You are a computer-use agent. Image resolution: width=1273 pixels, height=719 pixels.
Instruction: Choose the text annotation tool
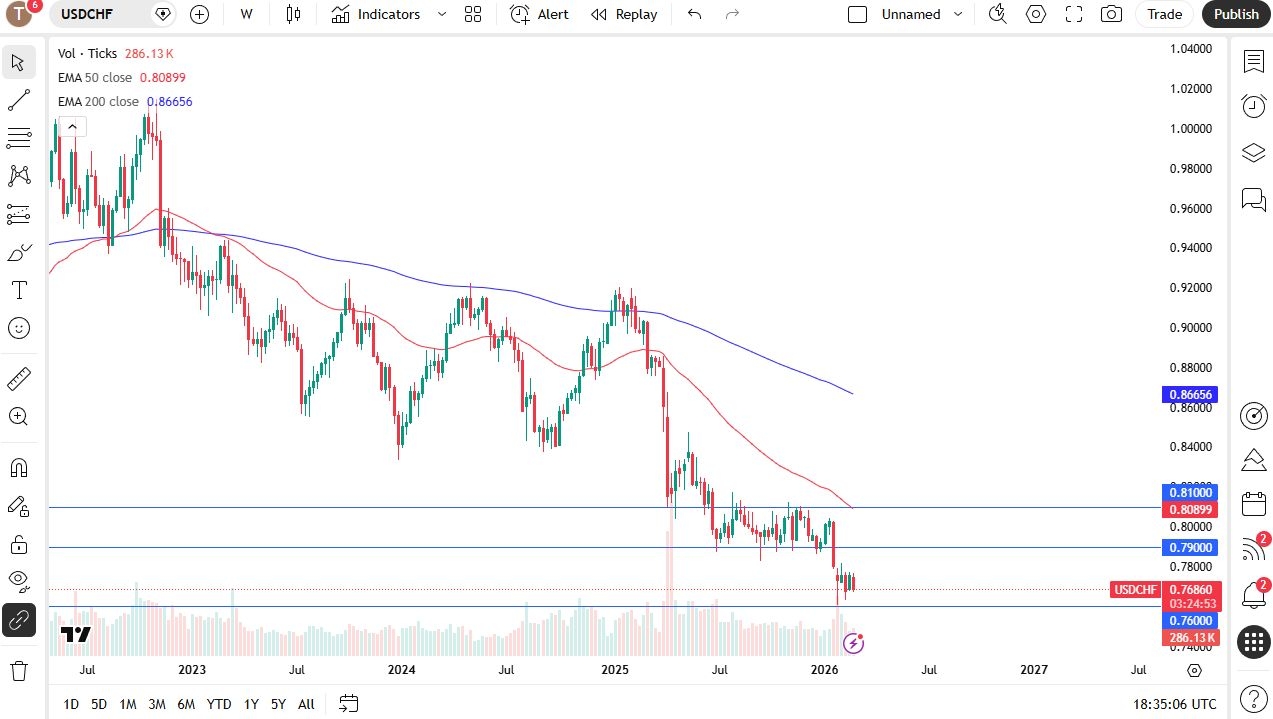(x=18, y=290)
